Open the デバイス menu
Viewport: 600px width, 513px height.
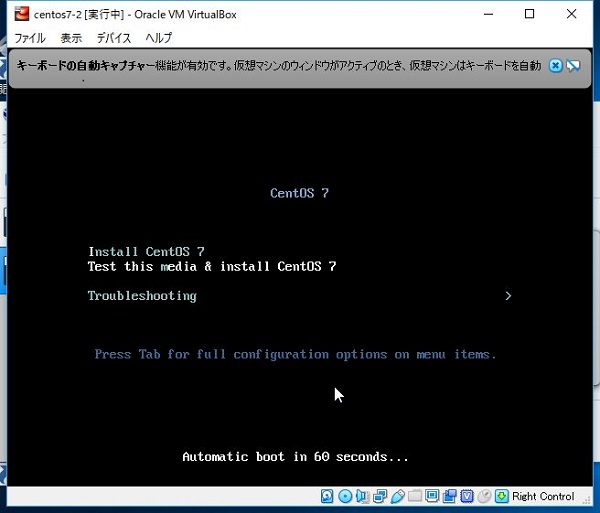pos(114,38)
